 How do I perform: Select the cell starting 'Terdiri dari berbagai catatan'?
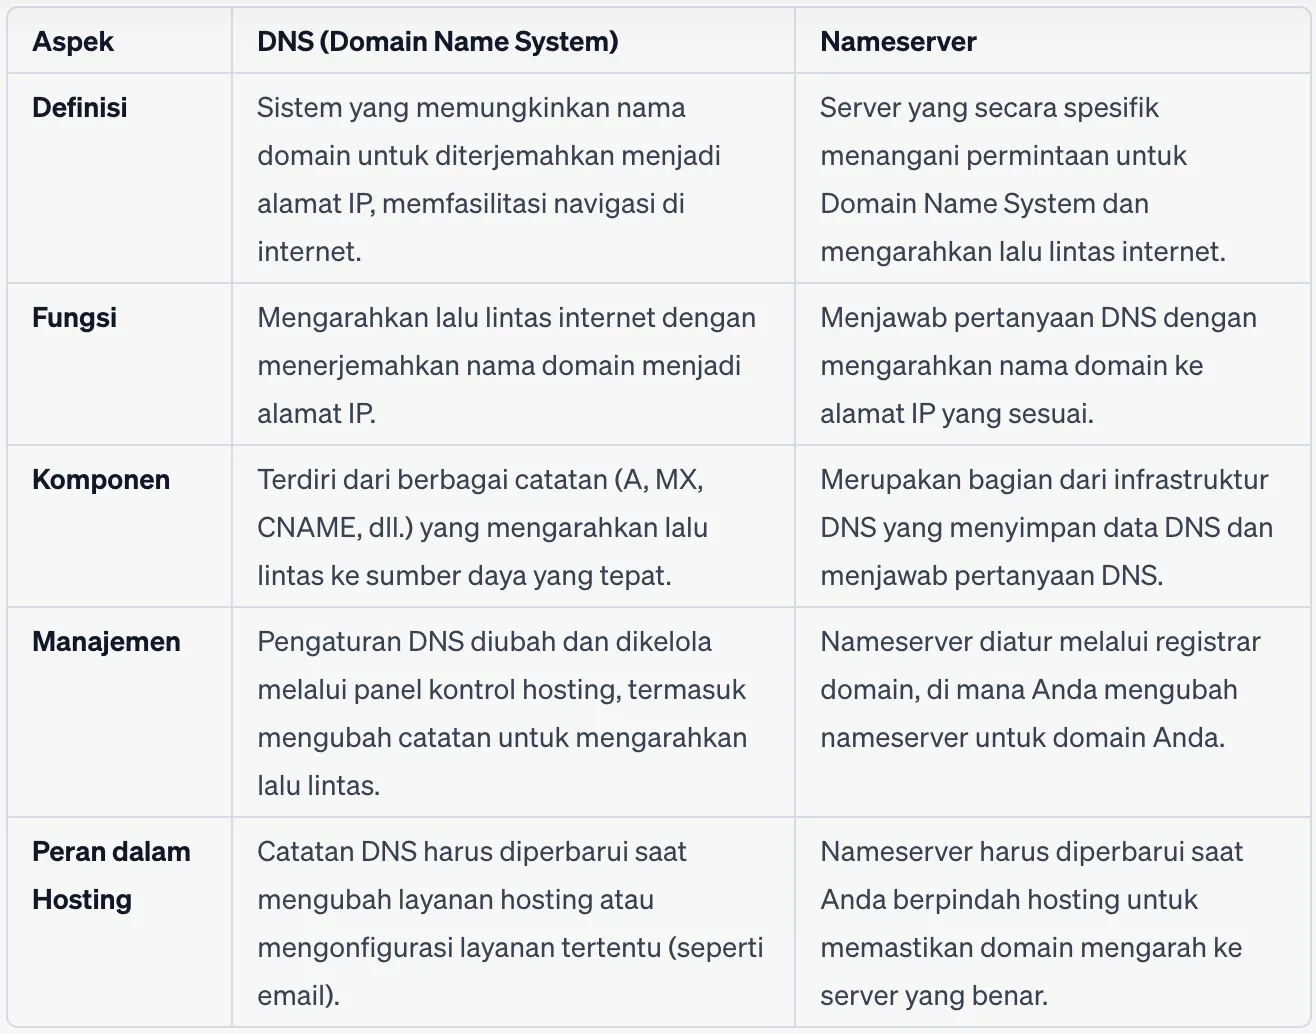tap(482, 527)
